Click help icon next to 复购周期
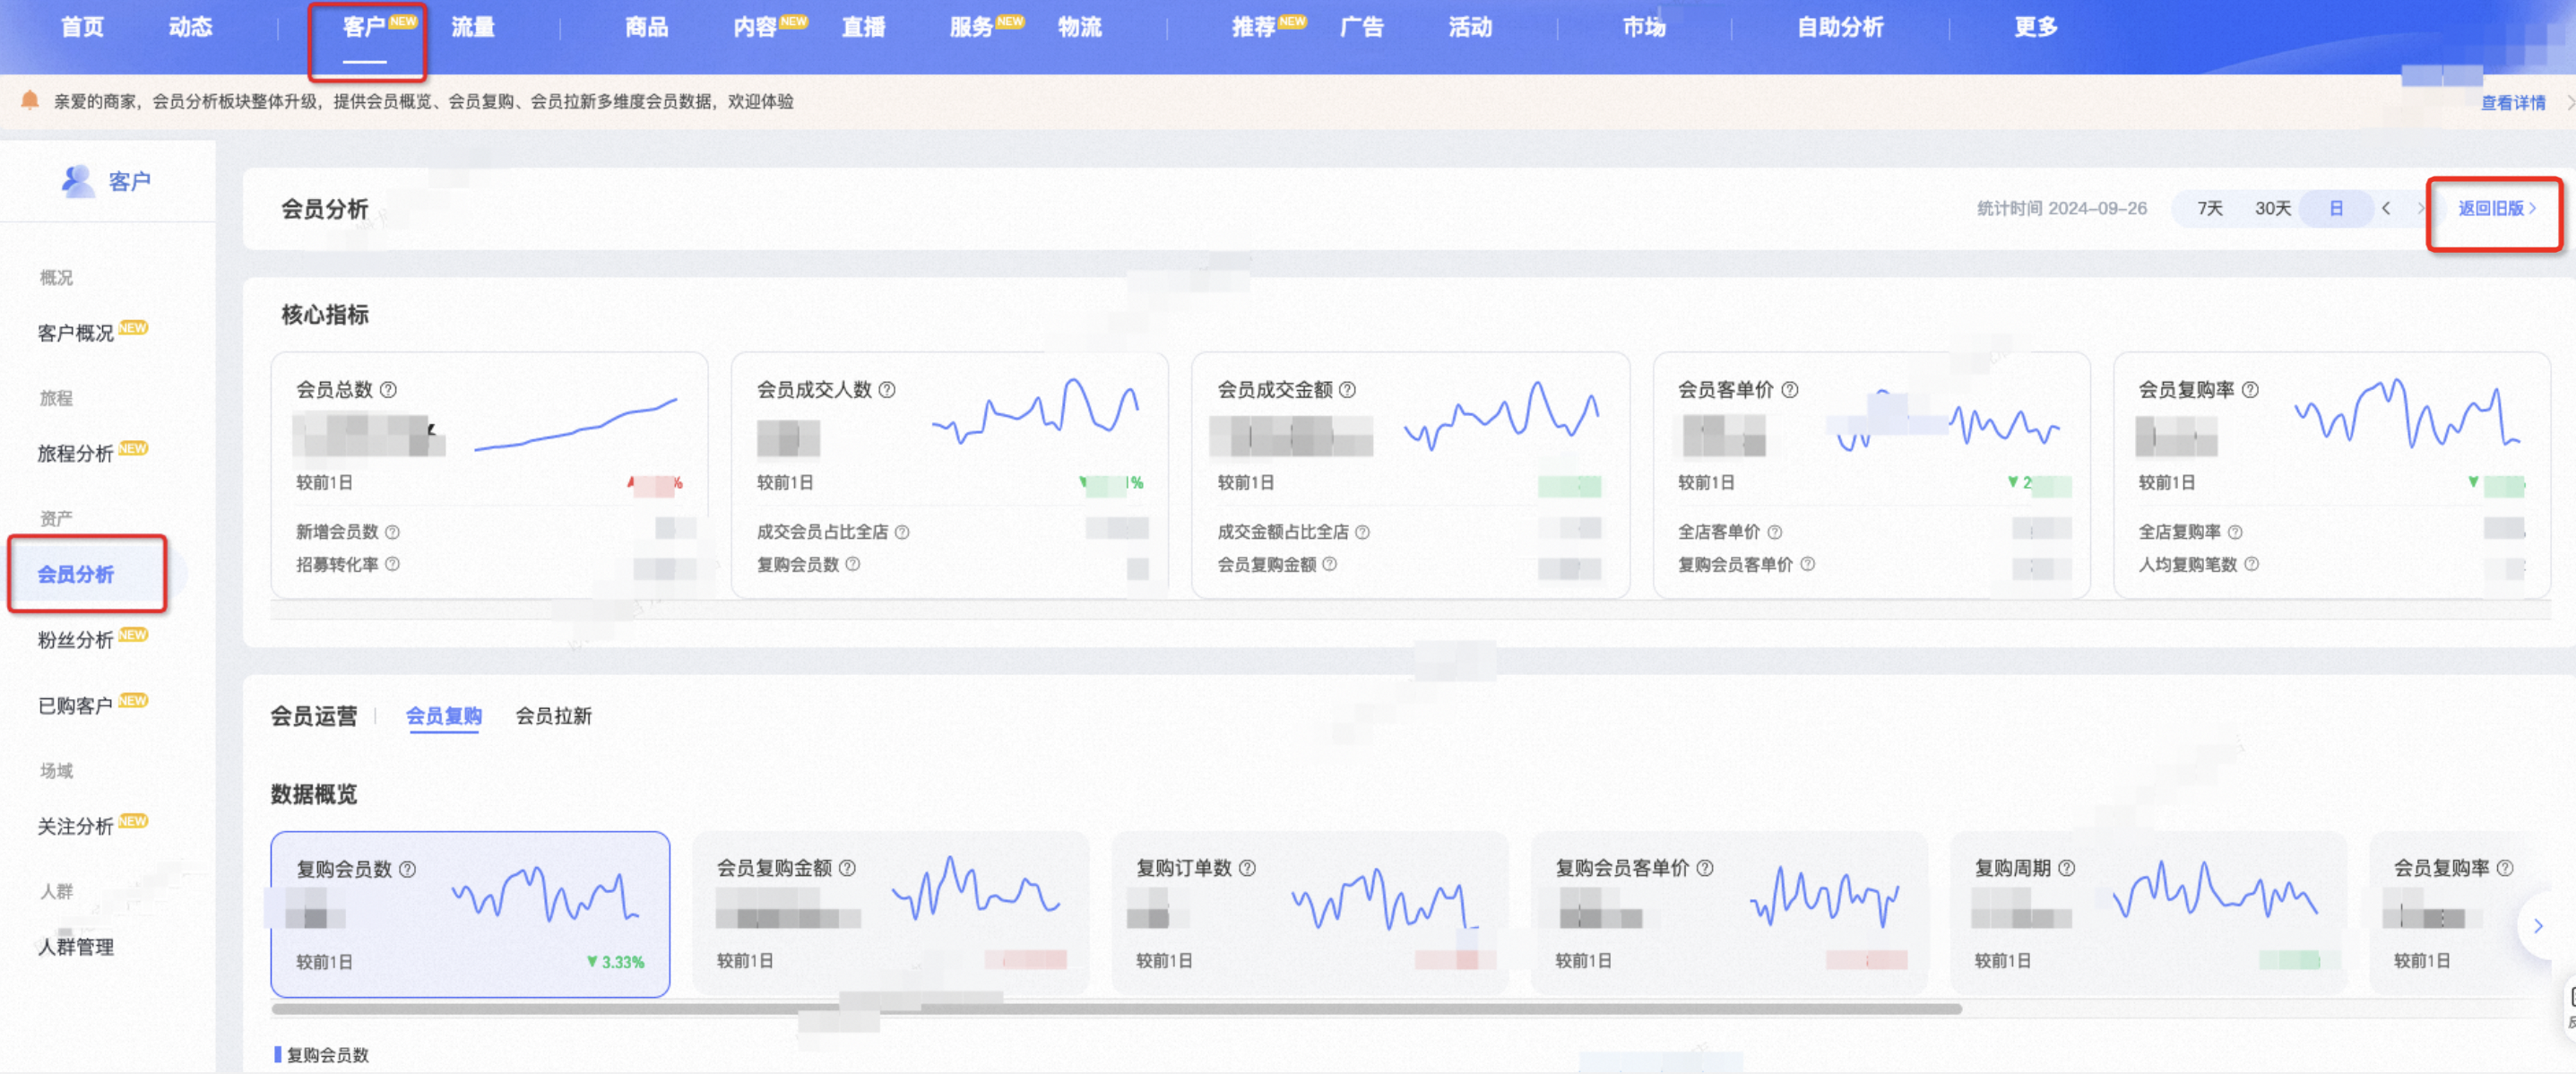This screenshot has height=1074, width=2576. point(2067,868)
